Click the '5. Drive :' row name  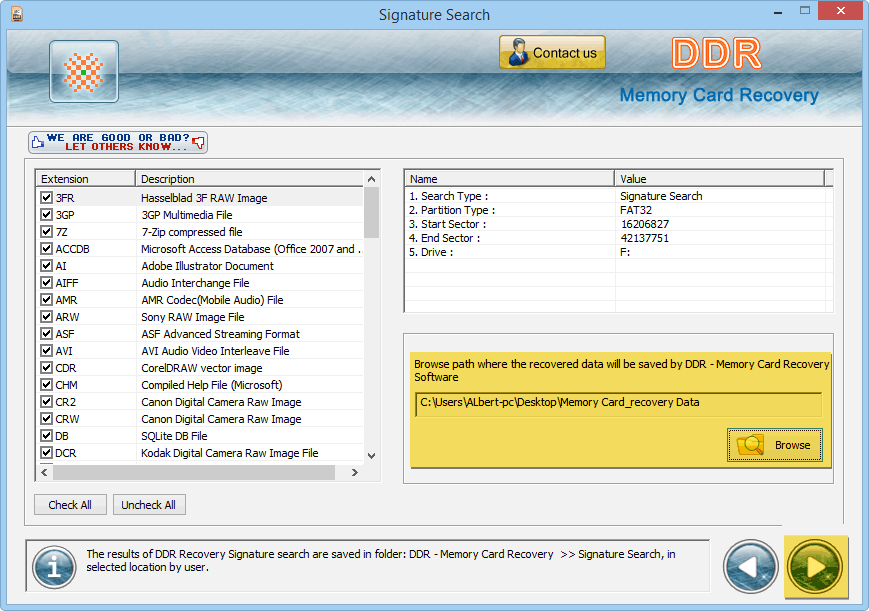click(431, 252)
